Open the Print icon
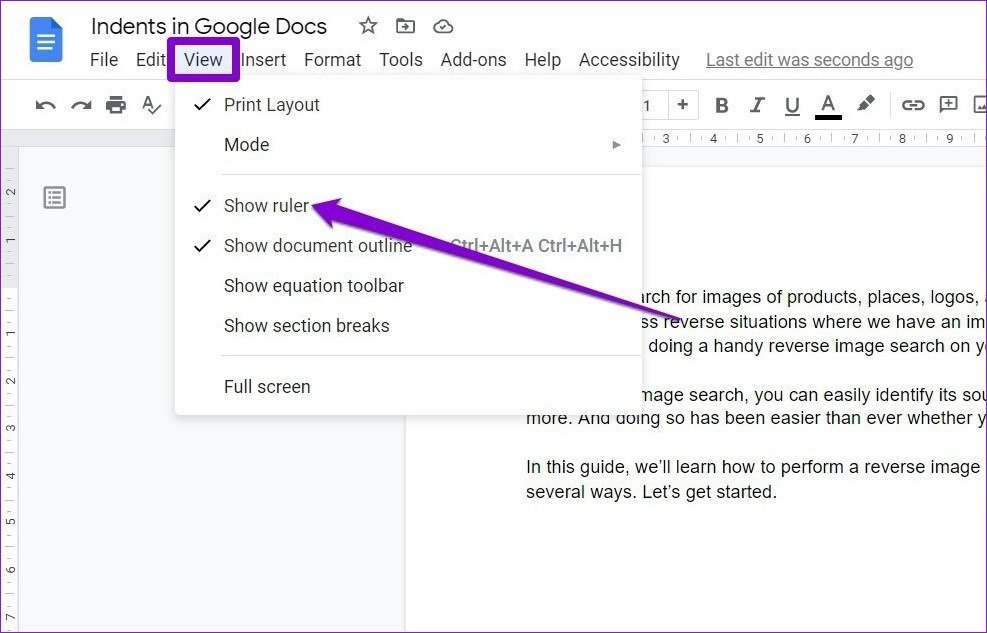The width and height of the screenshot is (987, 633). tap(116, 104)
